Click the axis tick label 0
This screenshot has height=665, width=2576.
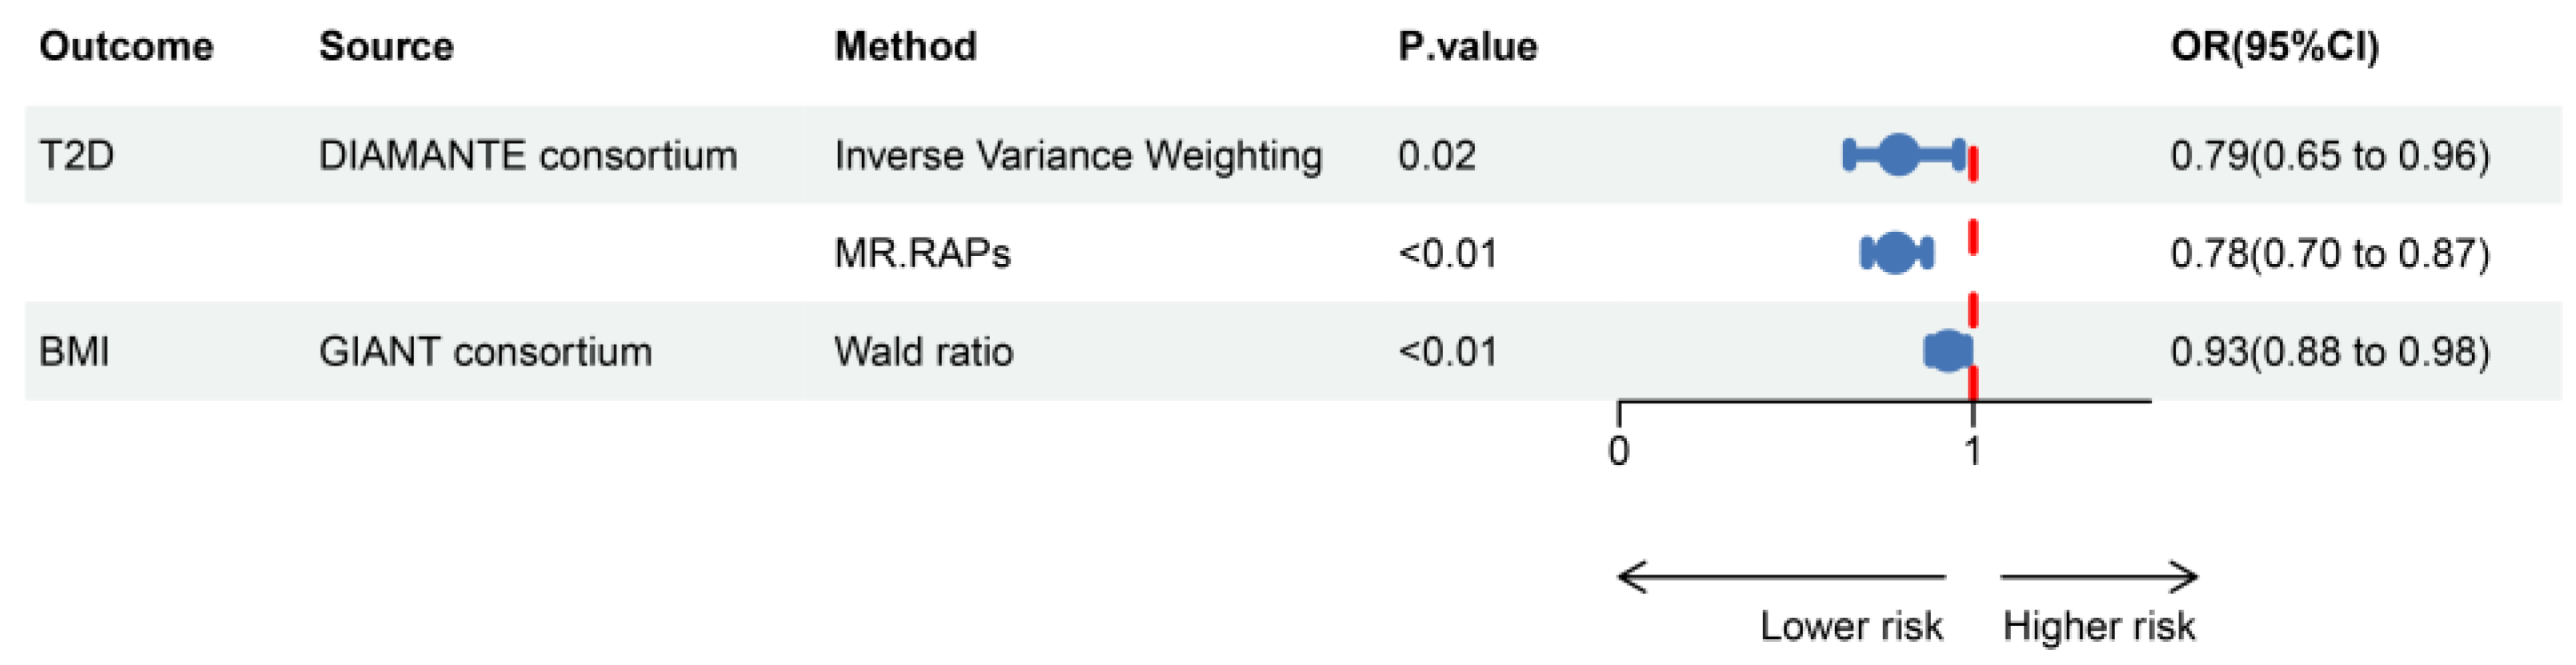[x=1619, y=451]
